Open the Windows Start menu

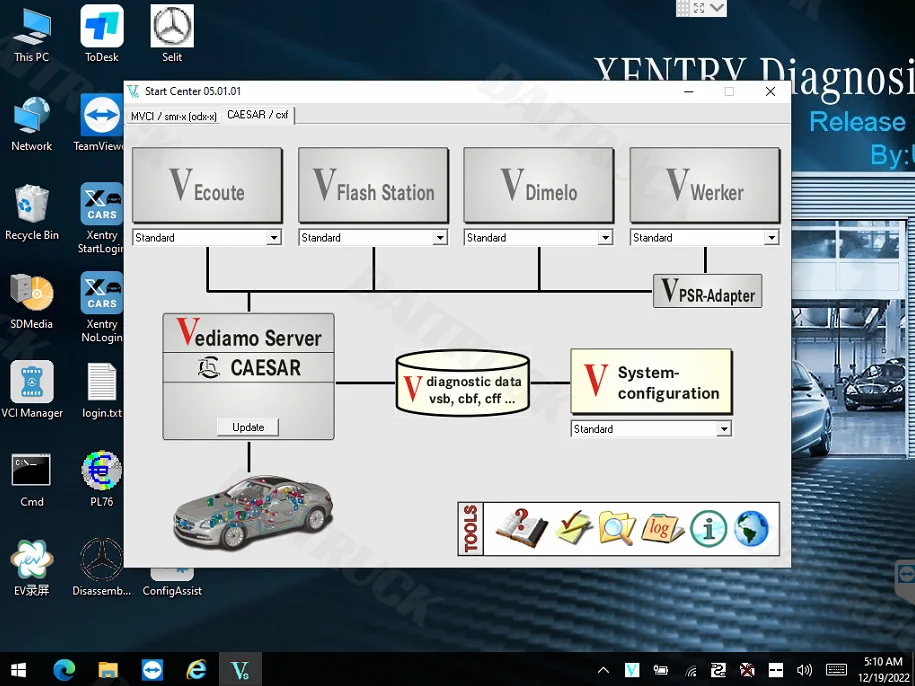coord(18,670)
